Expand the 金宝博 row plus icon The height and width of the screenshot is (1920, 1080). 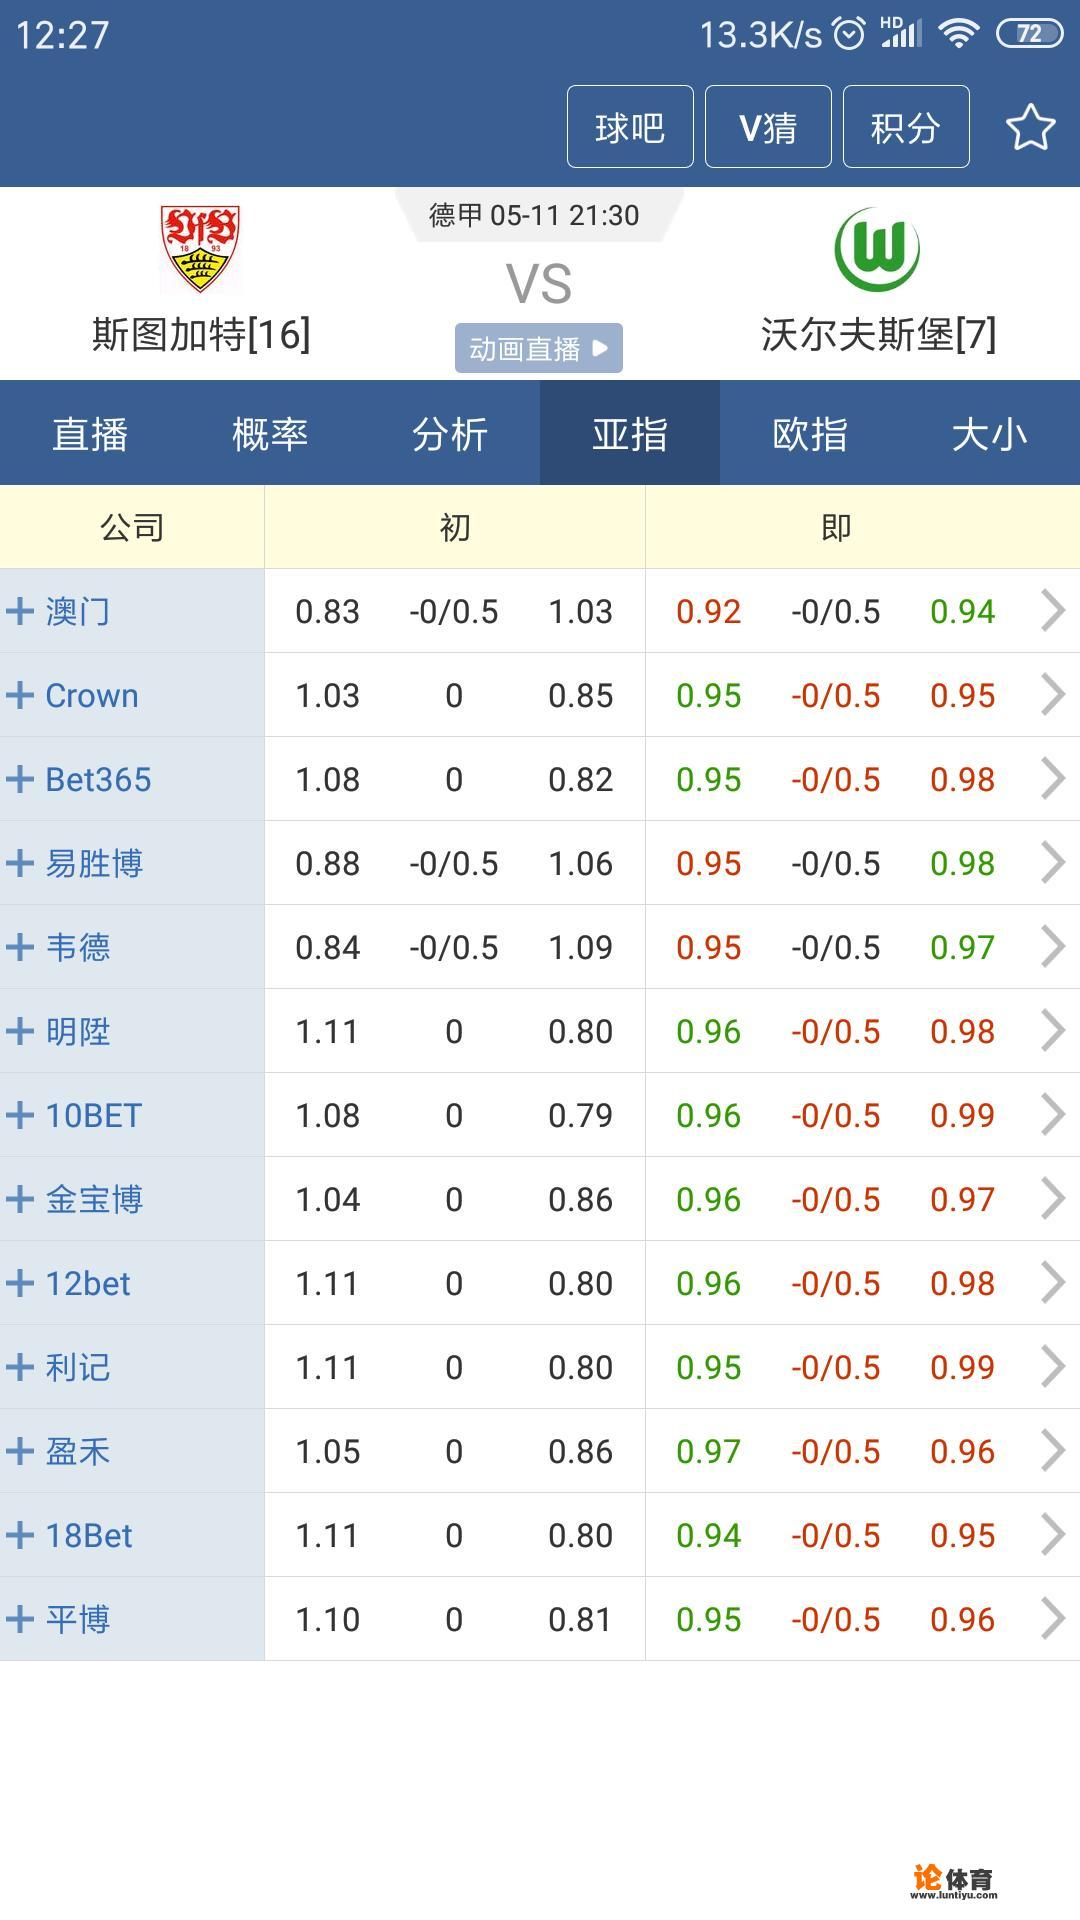[x=20, y=1199]
